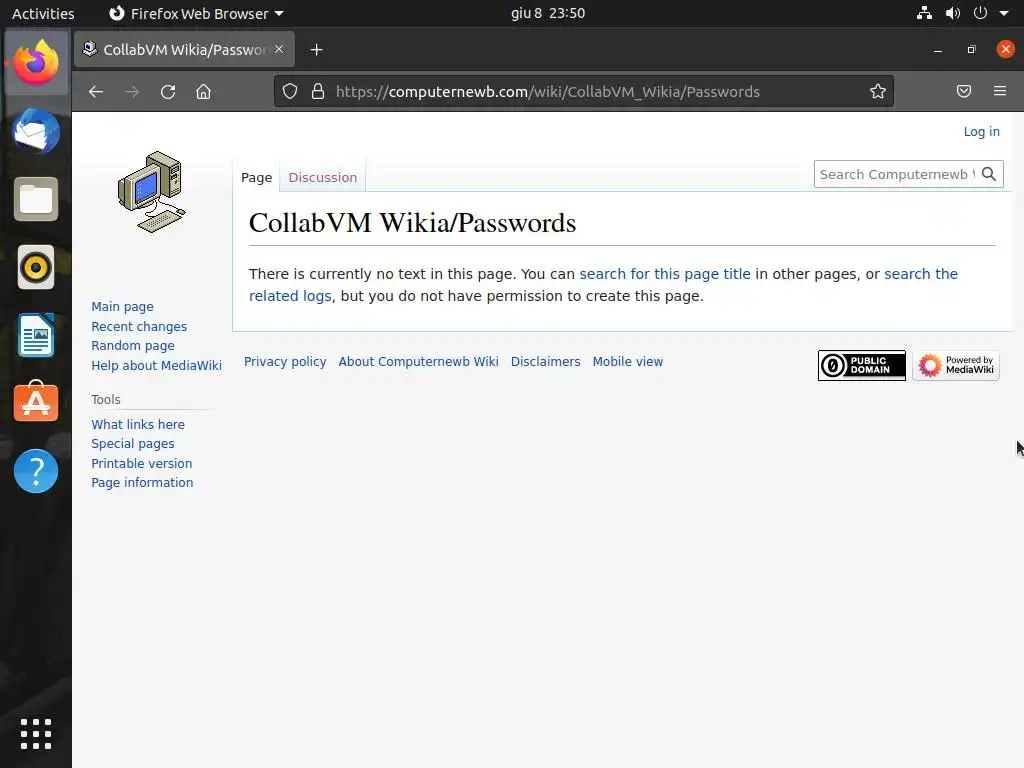Open the clock and calendar panel

548,13
